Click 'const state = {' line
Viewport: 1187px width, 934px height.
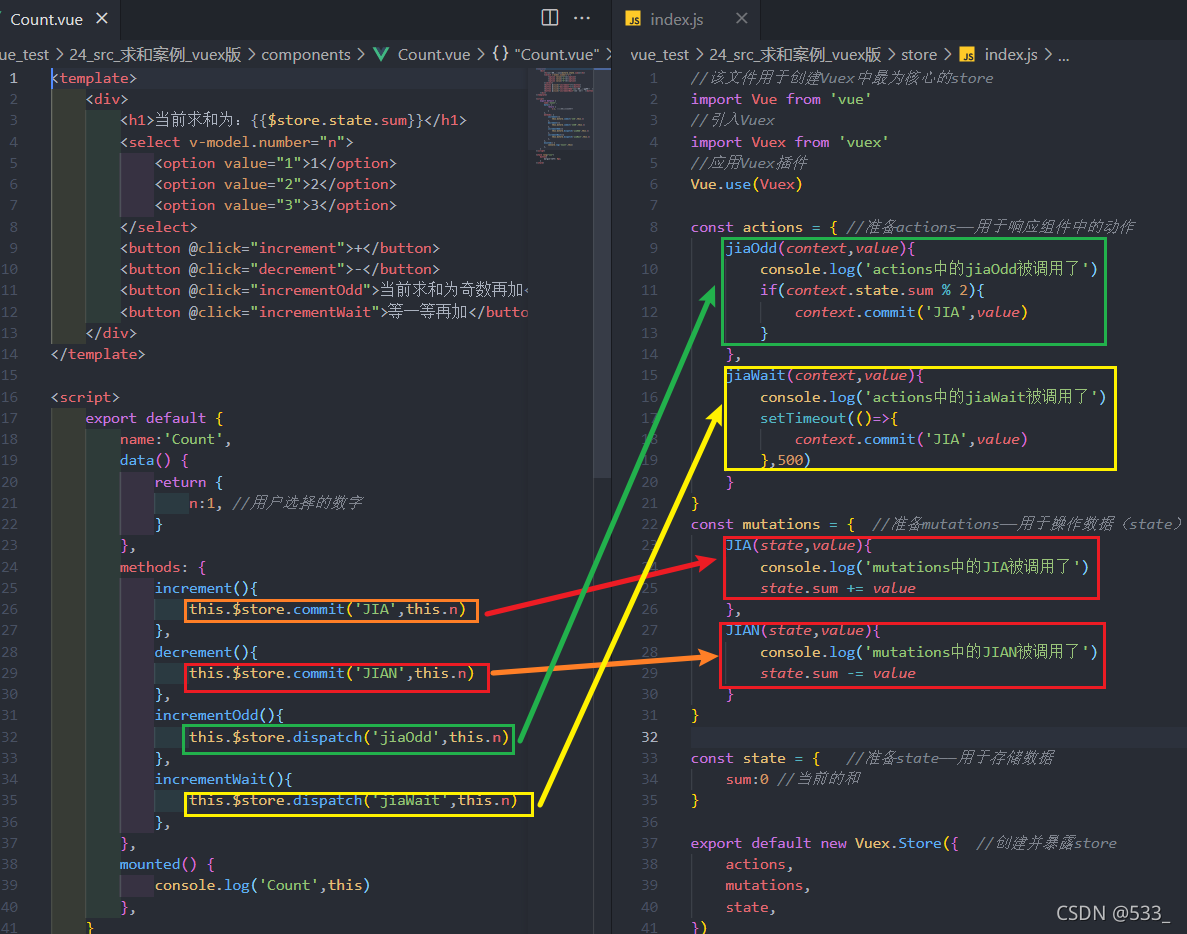click(756, 758)
